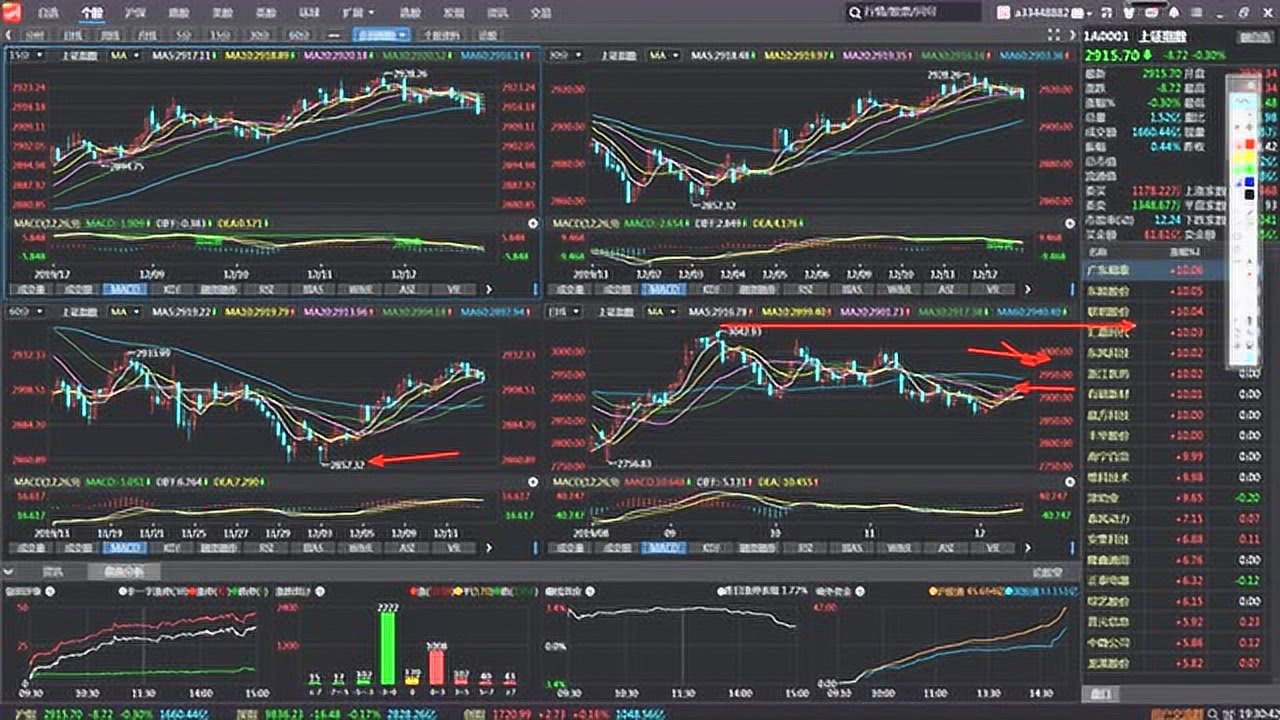Open MA dropdown in 30分 chart
The height and width of the screenshot is (720, 1280).
(x=662, y=55)
